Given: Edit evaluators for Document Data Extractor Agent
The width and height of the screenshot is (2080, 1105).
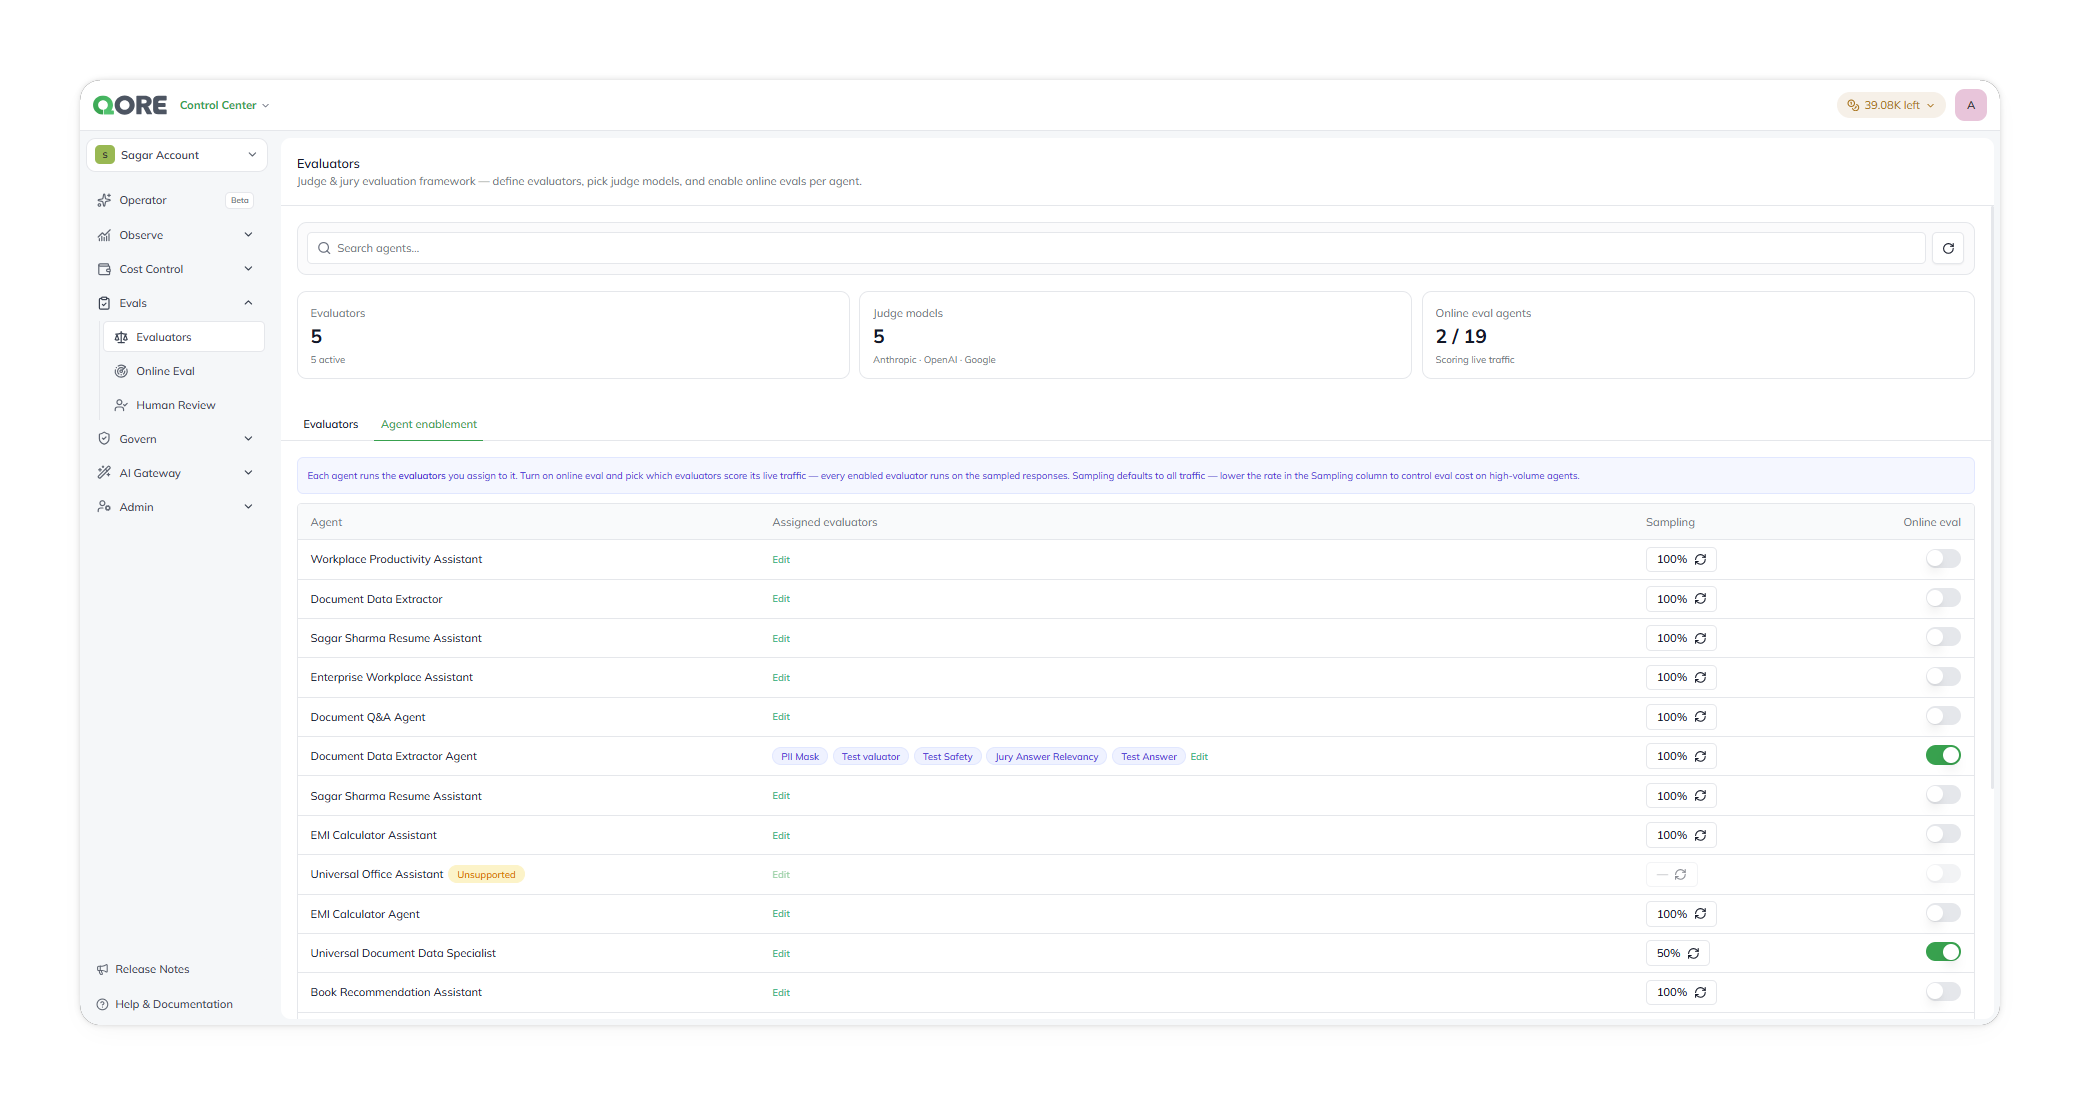Looking at the screenshot, I should (x=1199, y=757).
